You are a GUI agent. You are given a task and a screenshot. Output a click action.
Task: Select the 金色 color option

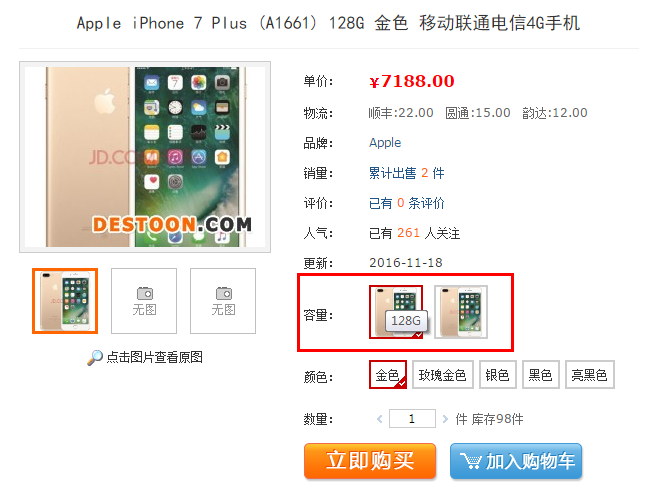coord(388,375)
